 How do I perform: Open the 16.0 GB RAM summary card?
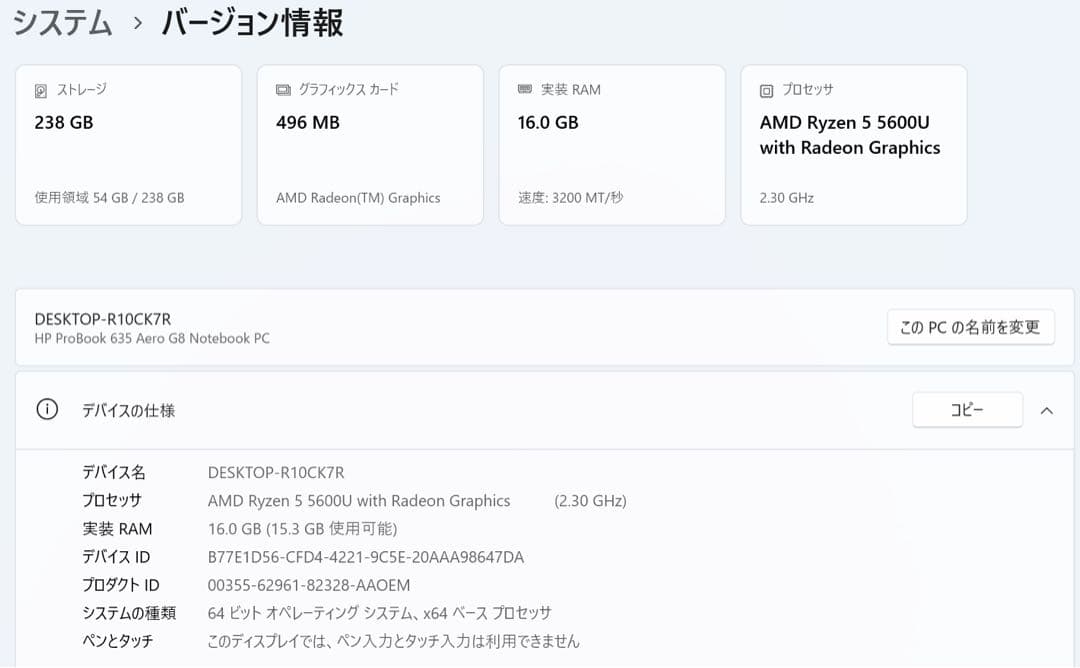[x=612, y=144]
